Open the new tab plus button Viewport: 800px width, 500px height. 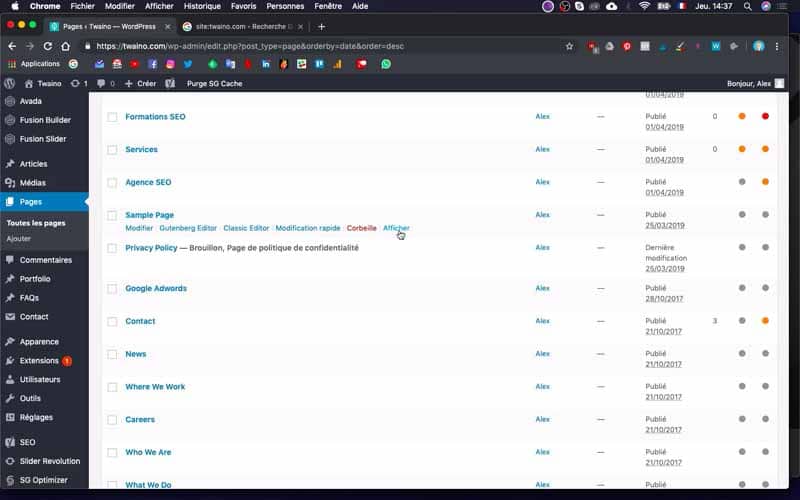pyautogui.click(x=321, y=27)
